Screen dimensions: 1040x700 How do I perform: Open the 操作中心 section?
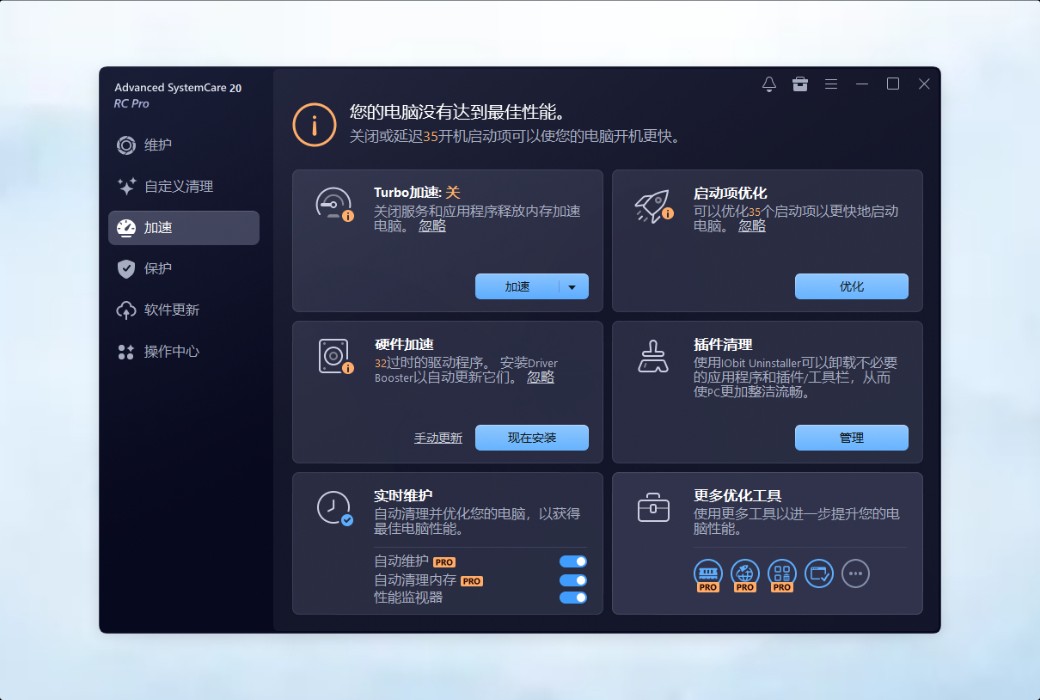click(x=184, y=352)
